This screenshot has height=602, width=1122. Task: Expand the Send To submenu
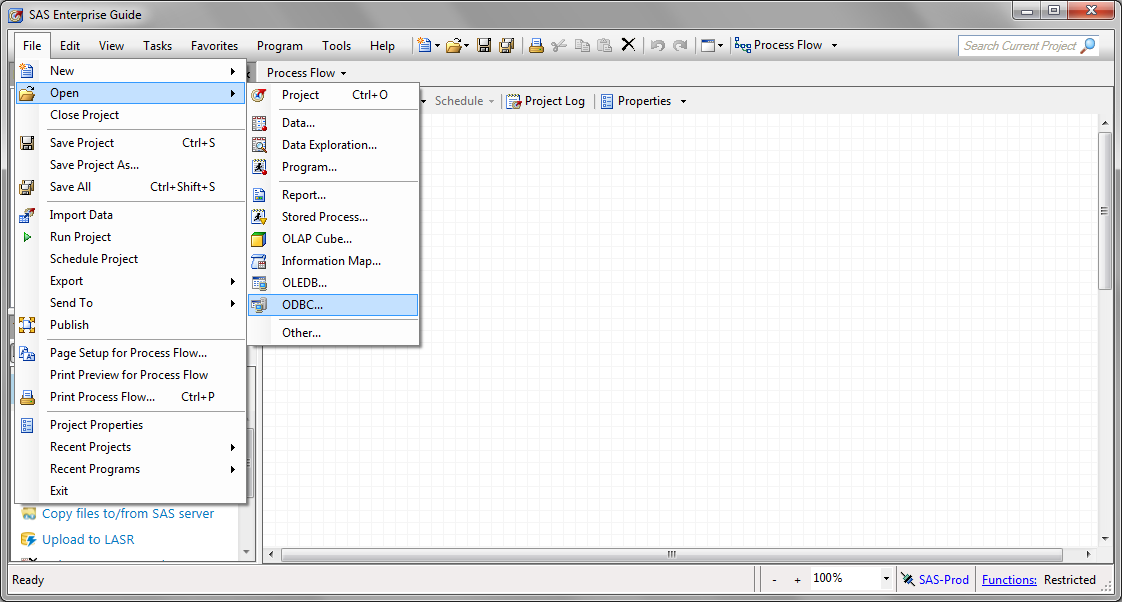pyautogui.click(x=71, y=302)
